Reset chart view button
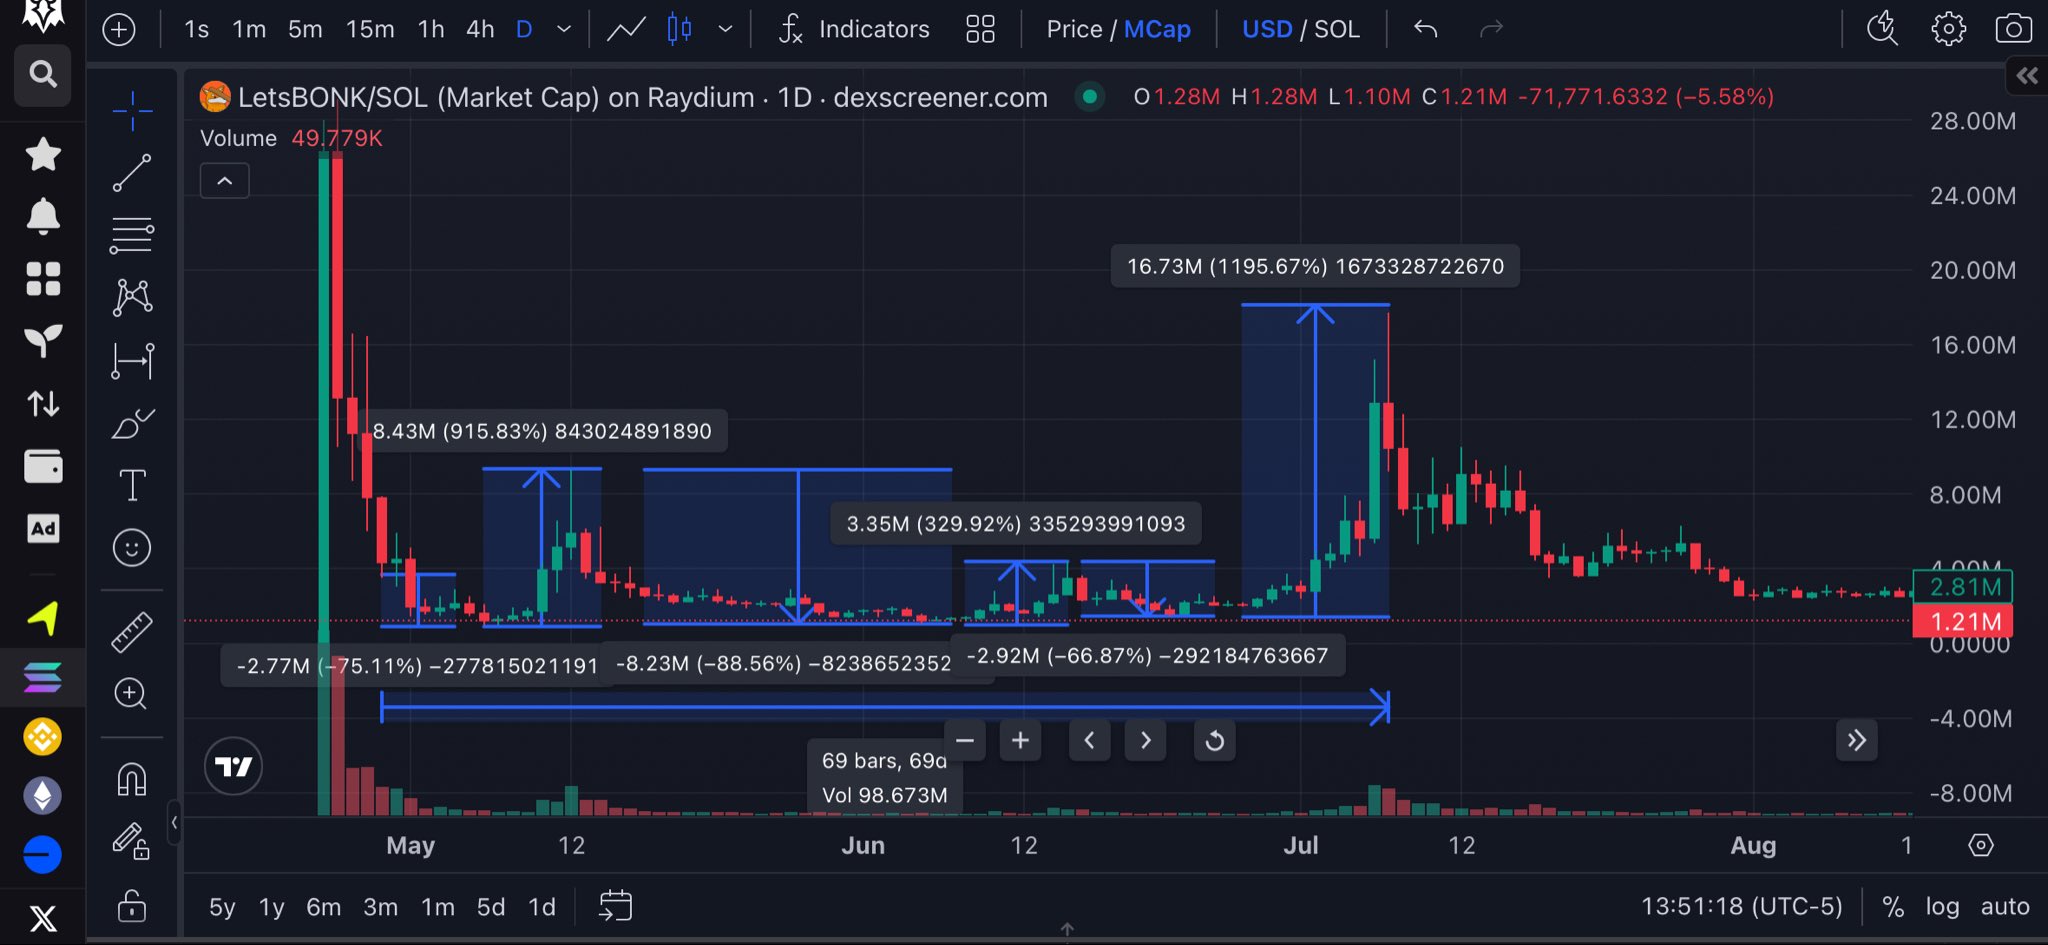This screenshot has height=945, width=2048. [x=1215, y=741]
